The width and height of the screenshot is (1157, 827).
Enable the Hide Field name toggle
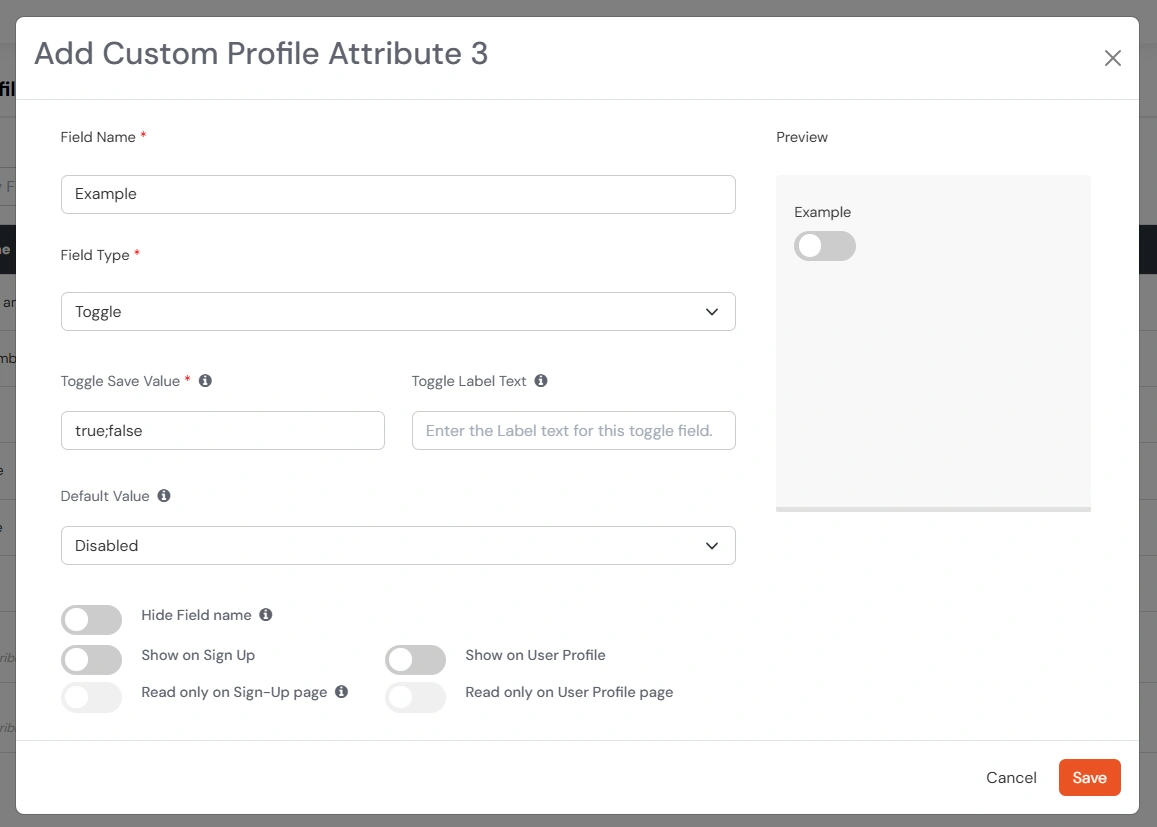[x=91, y=620]
